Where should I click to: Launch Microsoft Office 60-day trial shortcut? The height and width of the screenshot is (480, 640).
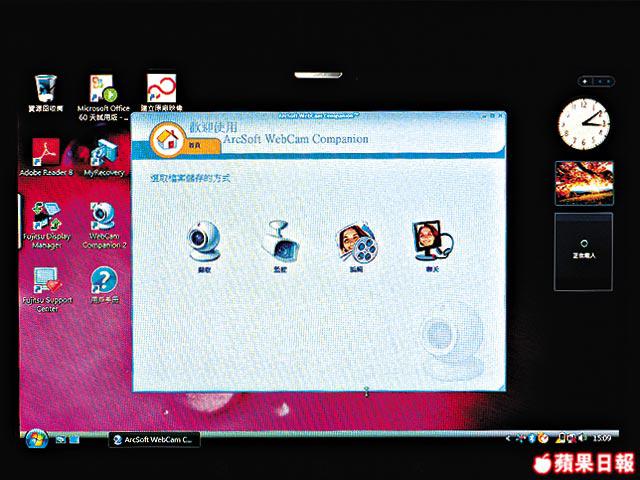click(103, 88)
